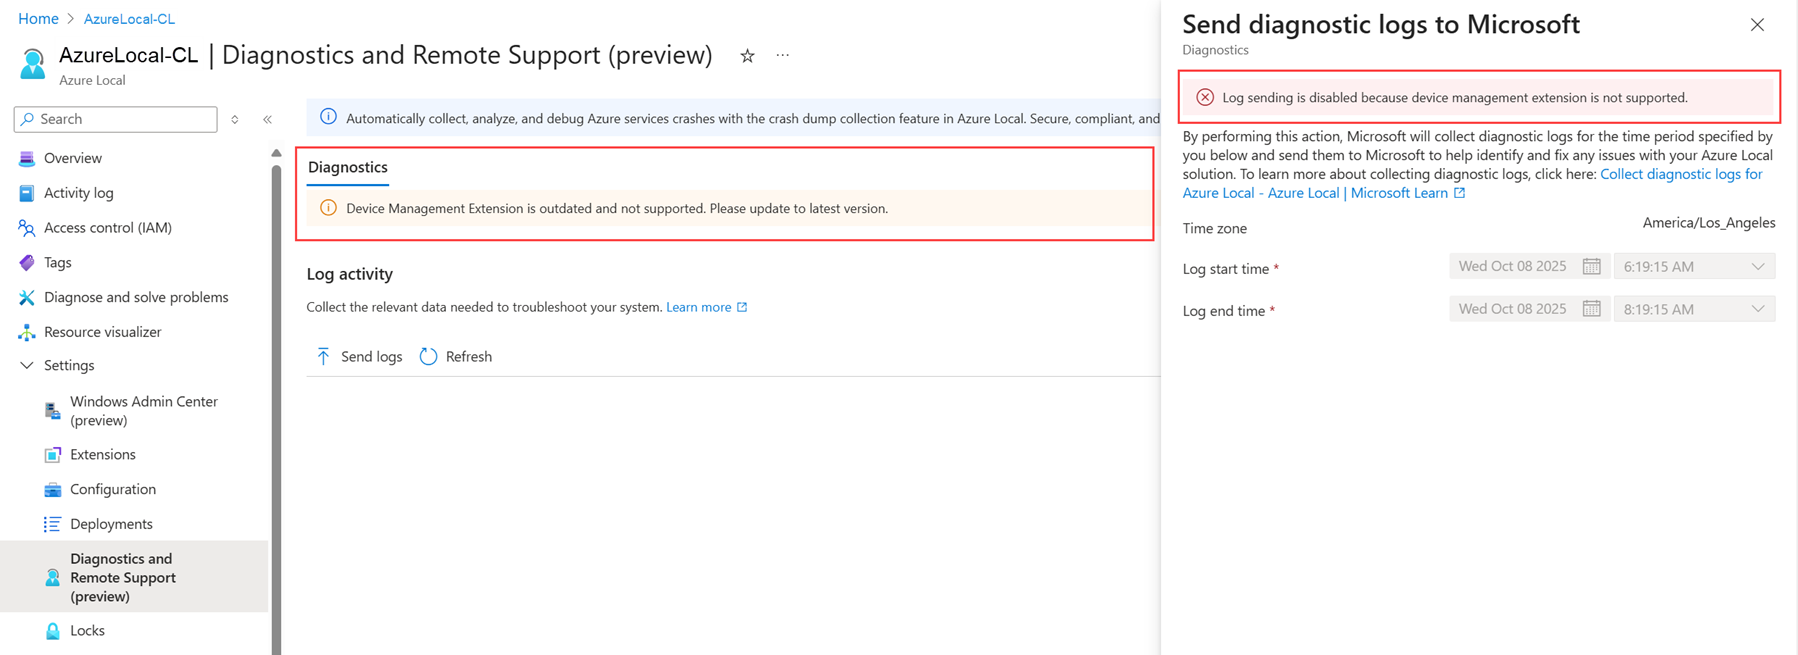Image resolution: width=1798 pixels, height=655 pixels.
Task: Navigate to Home in the breadcrumb
Action: (x=38, y=19)
